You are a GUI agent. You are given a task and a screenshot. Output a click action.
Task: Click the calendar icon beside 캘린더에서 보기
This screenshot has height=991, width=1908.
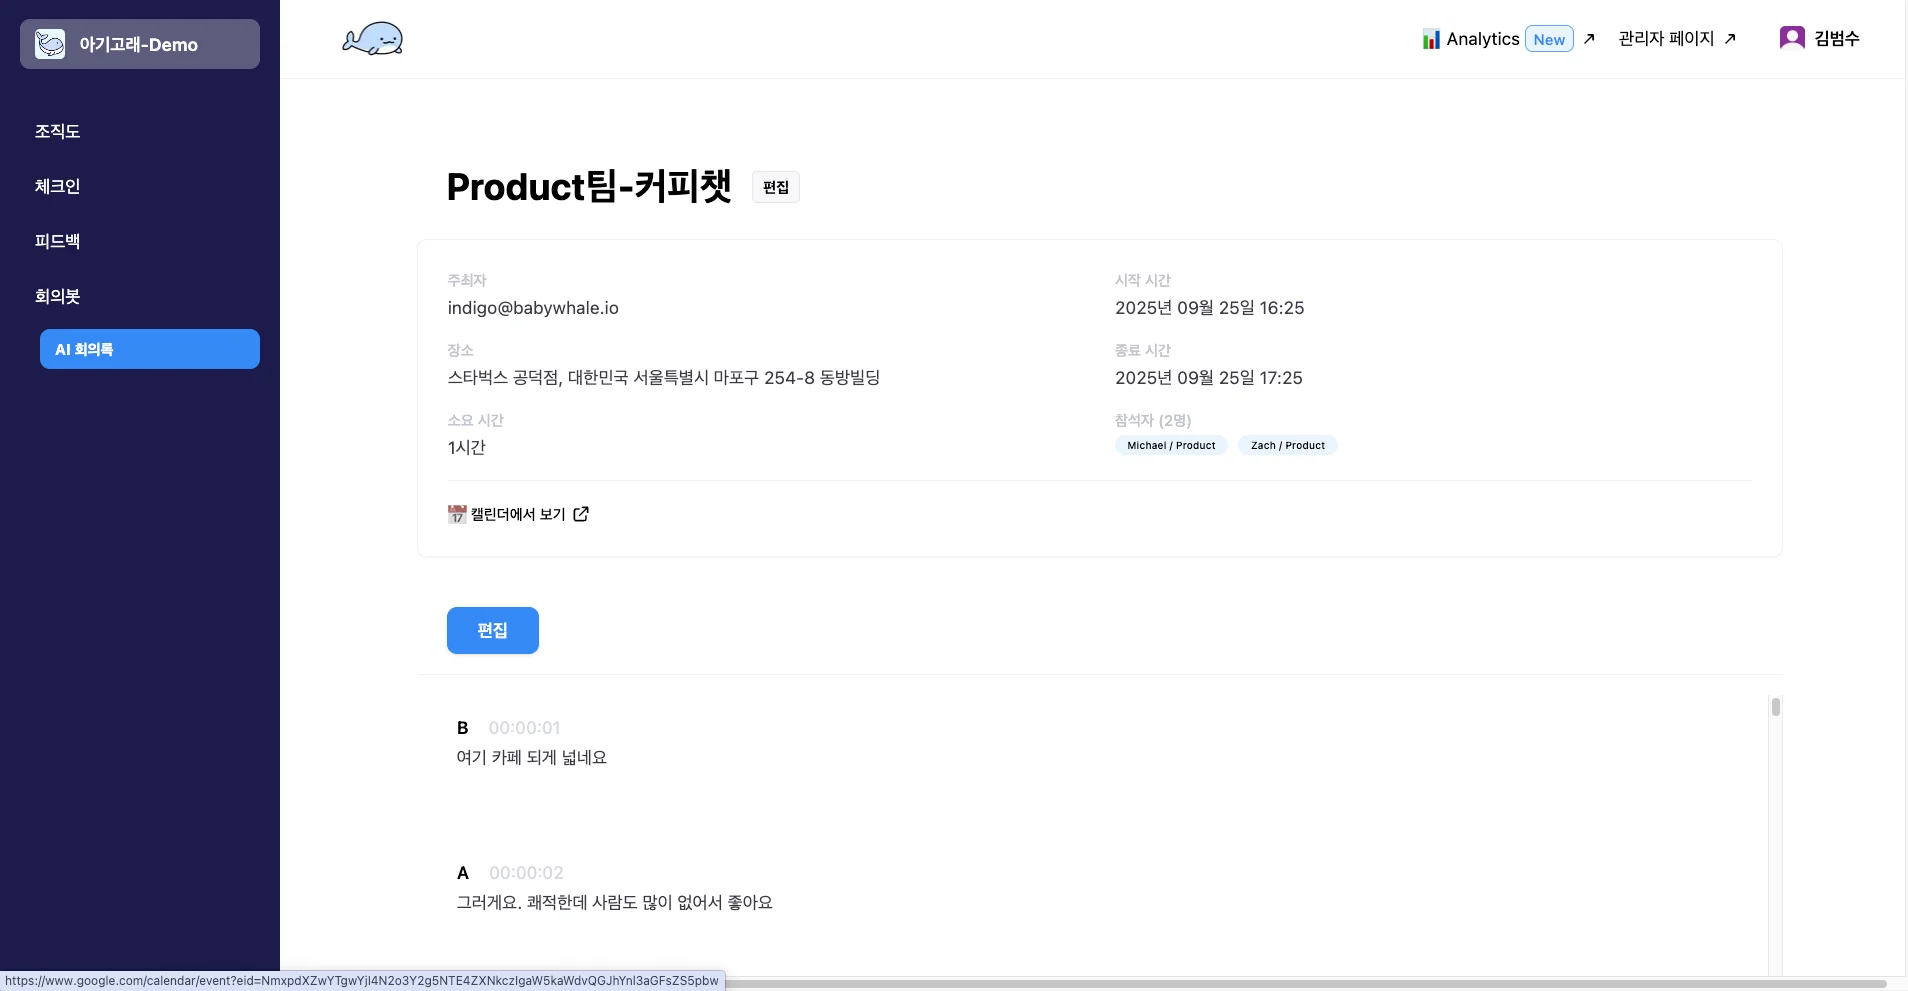[x=457, y=514]
